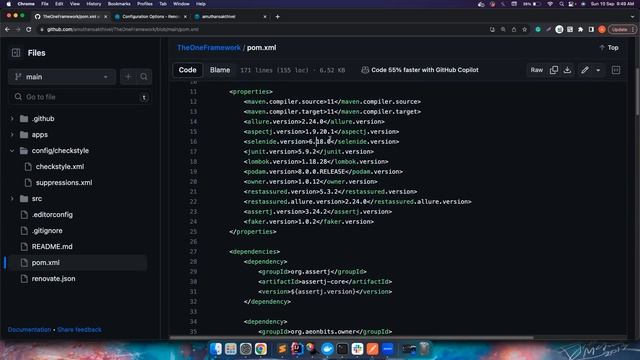Switch to Blame view tab
640x360 pixels.
tap(220, 70)
